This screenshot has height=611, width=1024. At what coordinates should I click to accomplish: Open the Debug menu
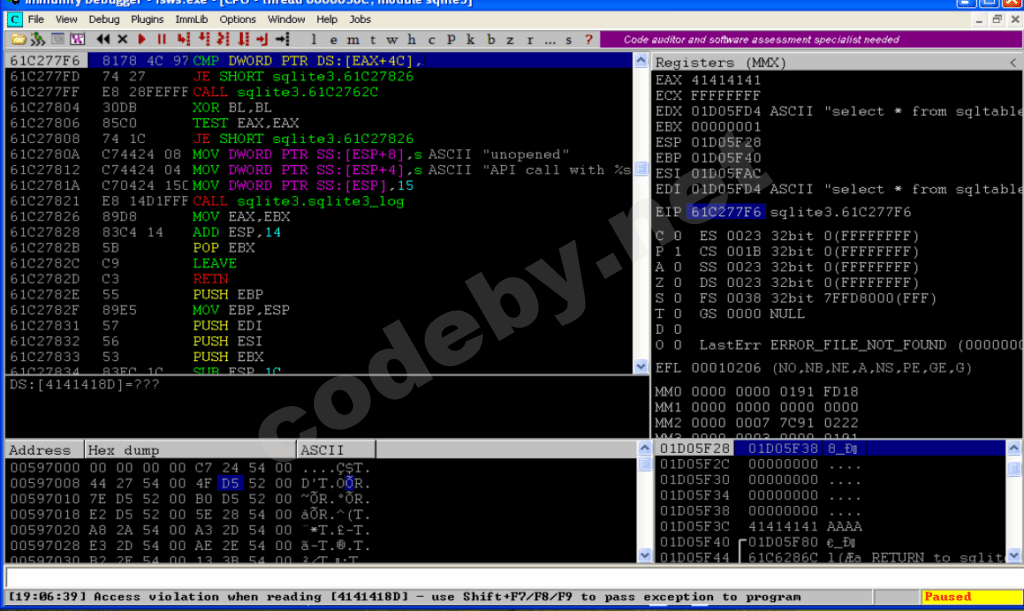[x=104, y=20]
